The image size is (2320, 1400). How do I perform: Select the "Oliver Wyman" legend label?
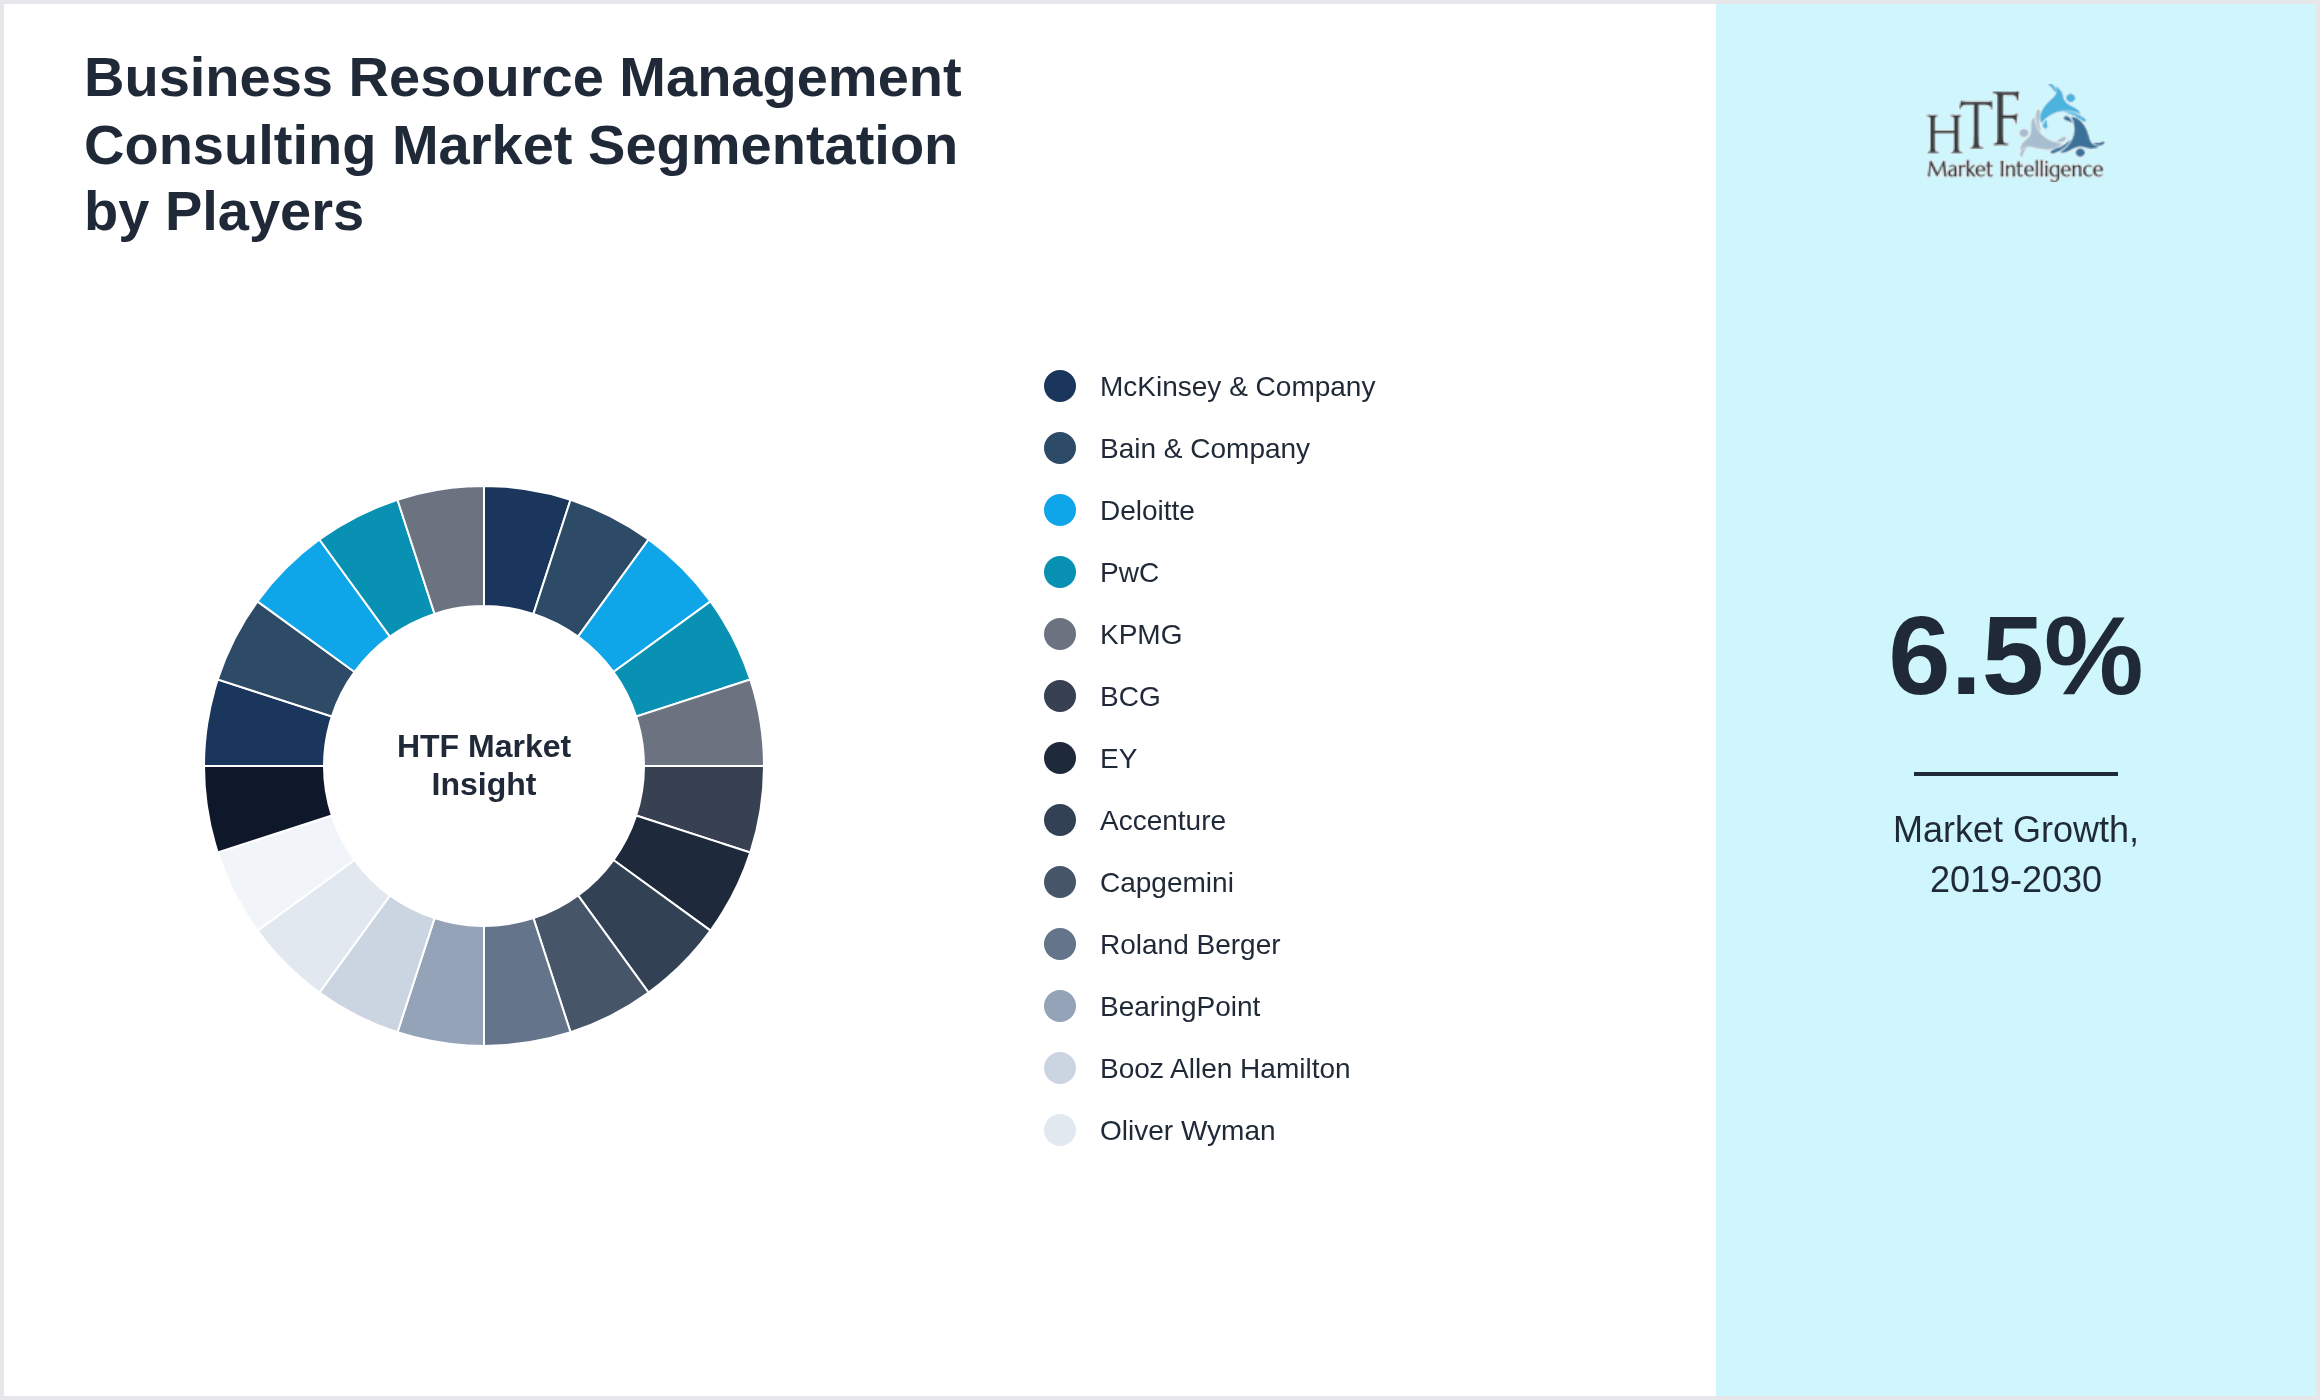click(x=1187, y=1131)
